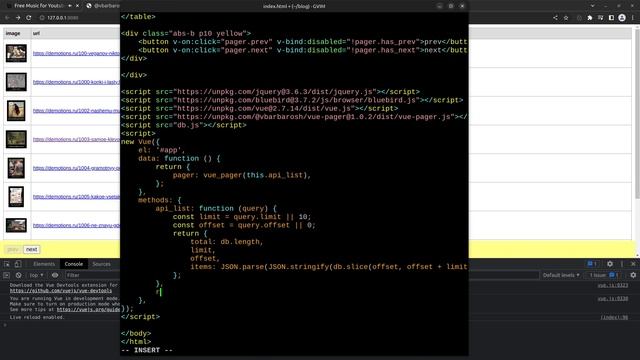Open the browser three-dot menu
Image resolution: width=640 pixels, height=360 pixels.
coord(633,18)
